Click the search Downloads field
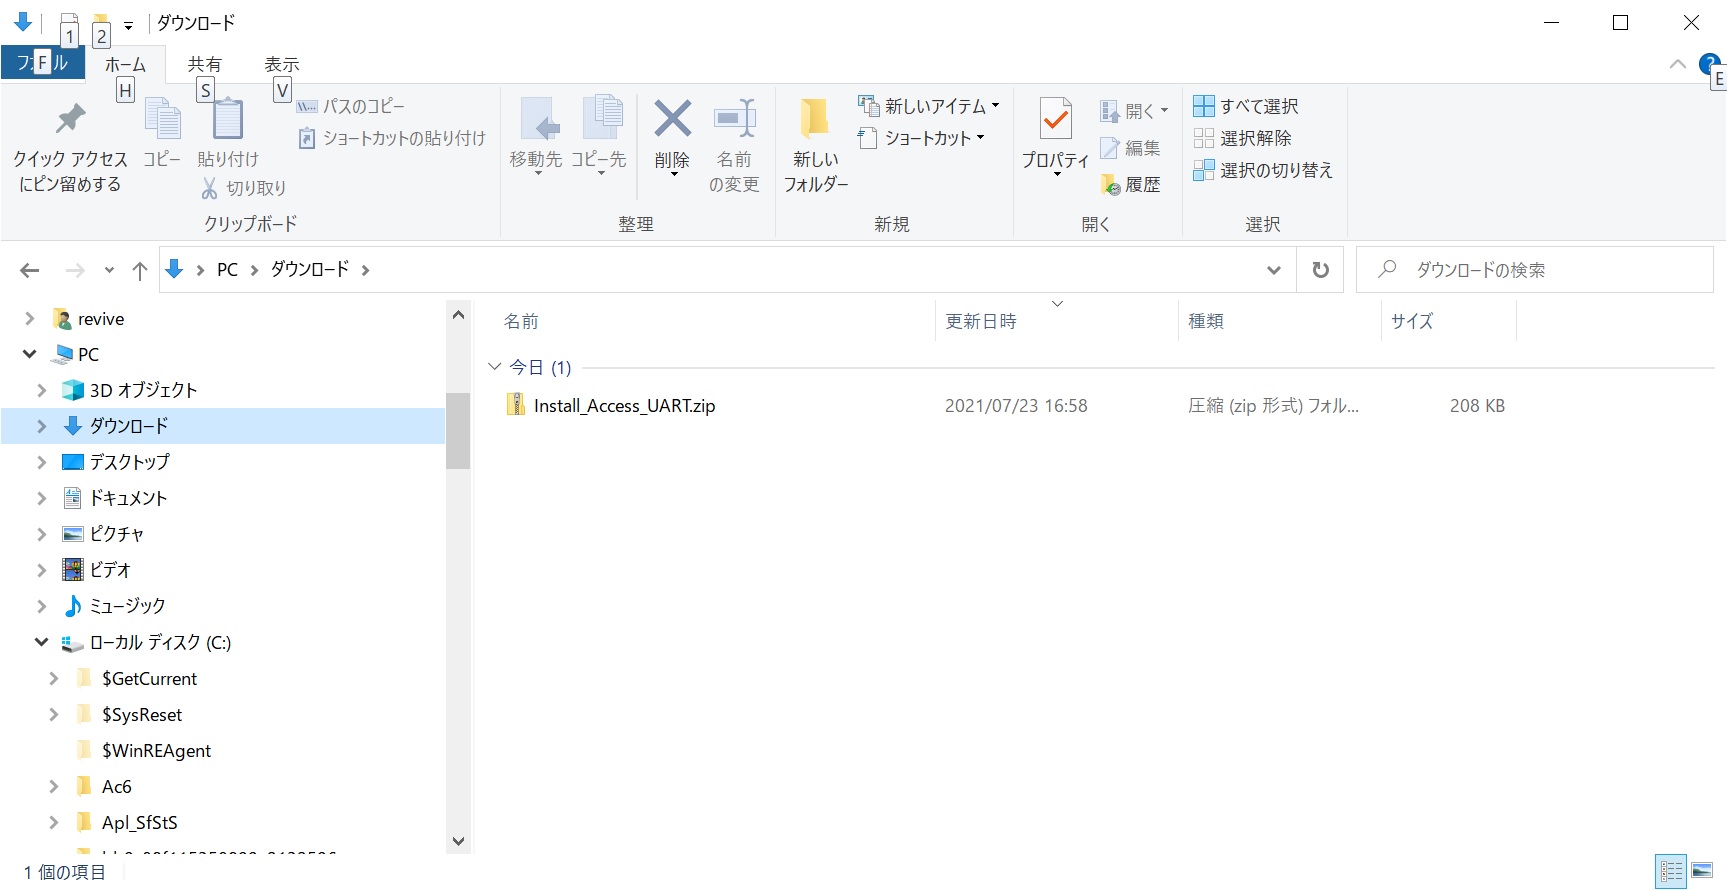 (x=1535, y=270)
